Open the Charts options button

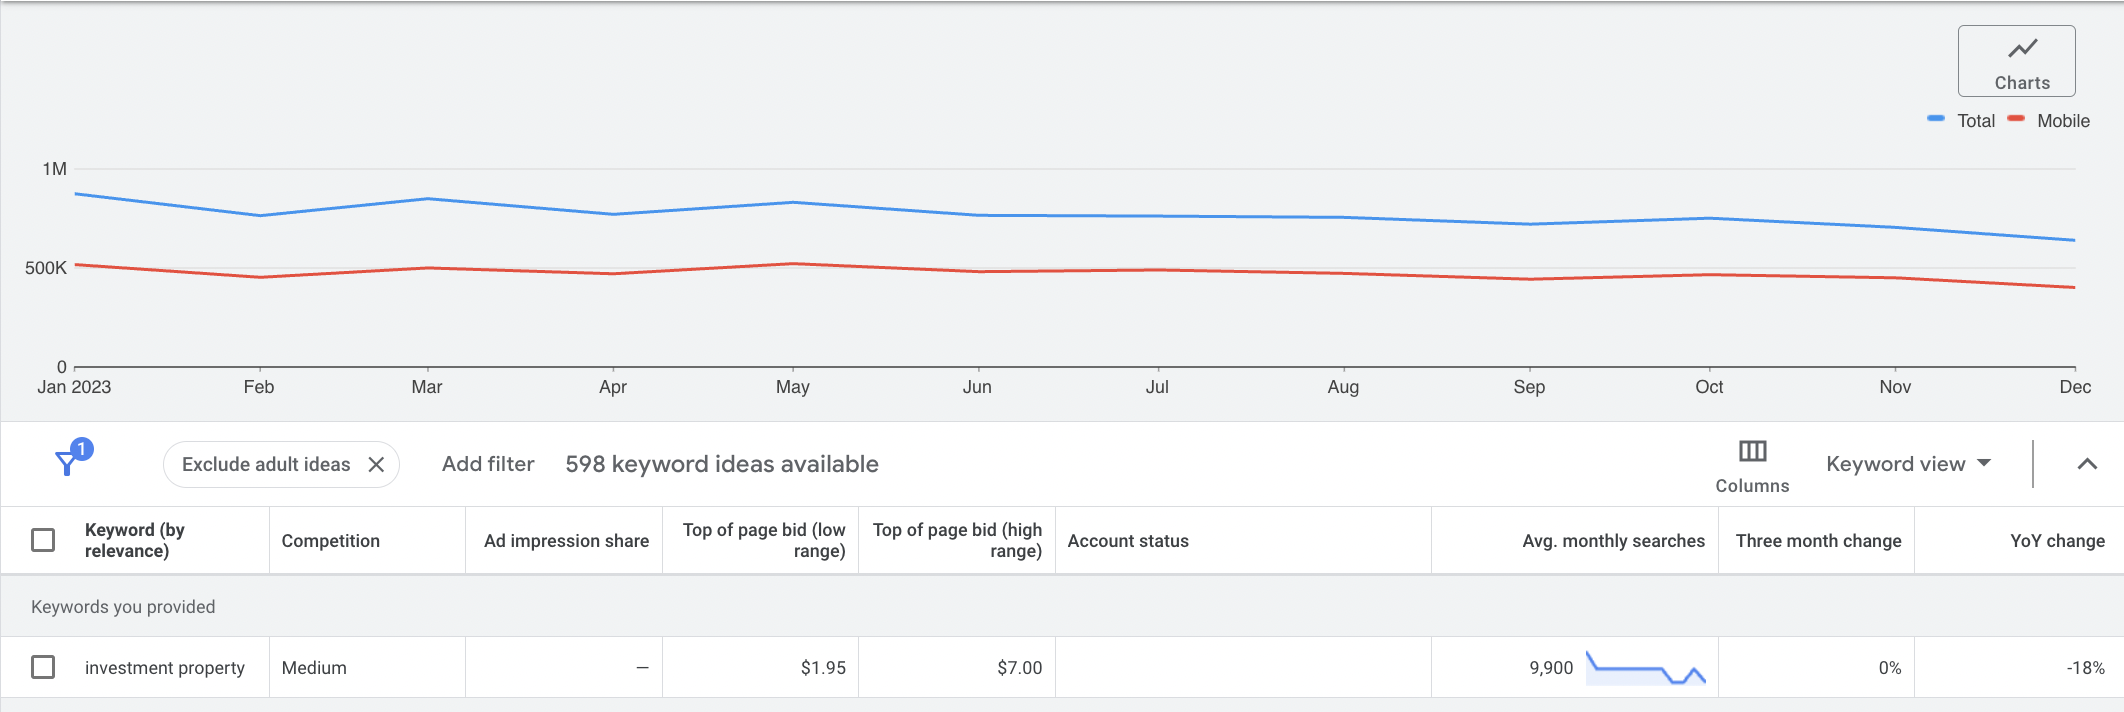2016,61
